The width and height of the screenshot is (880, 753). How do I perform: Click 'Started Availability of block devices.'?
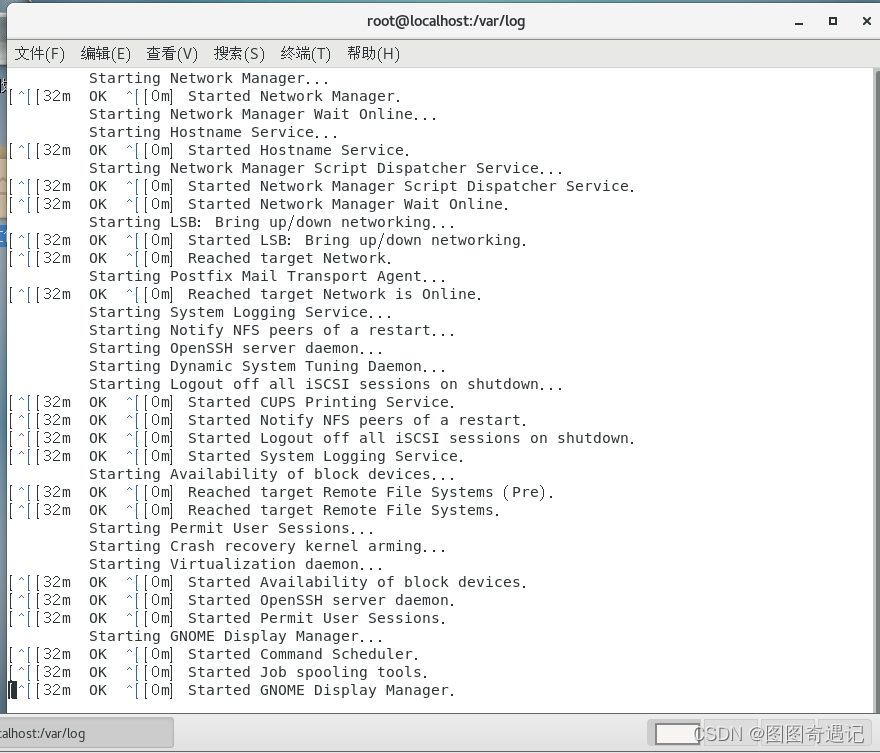click(x=357, y=581)
